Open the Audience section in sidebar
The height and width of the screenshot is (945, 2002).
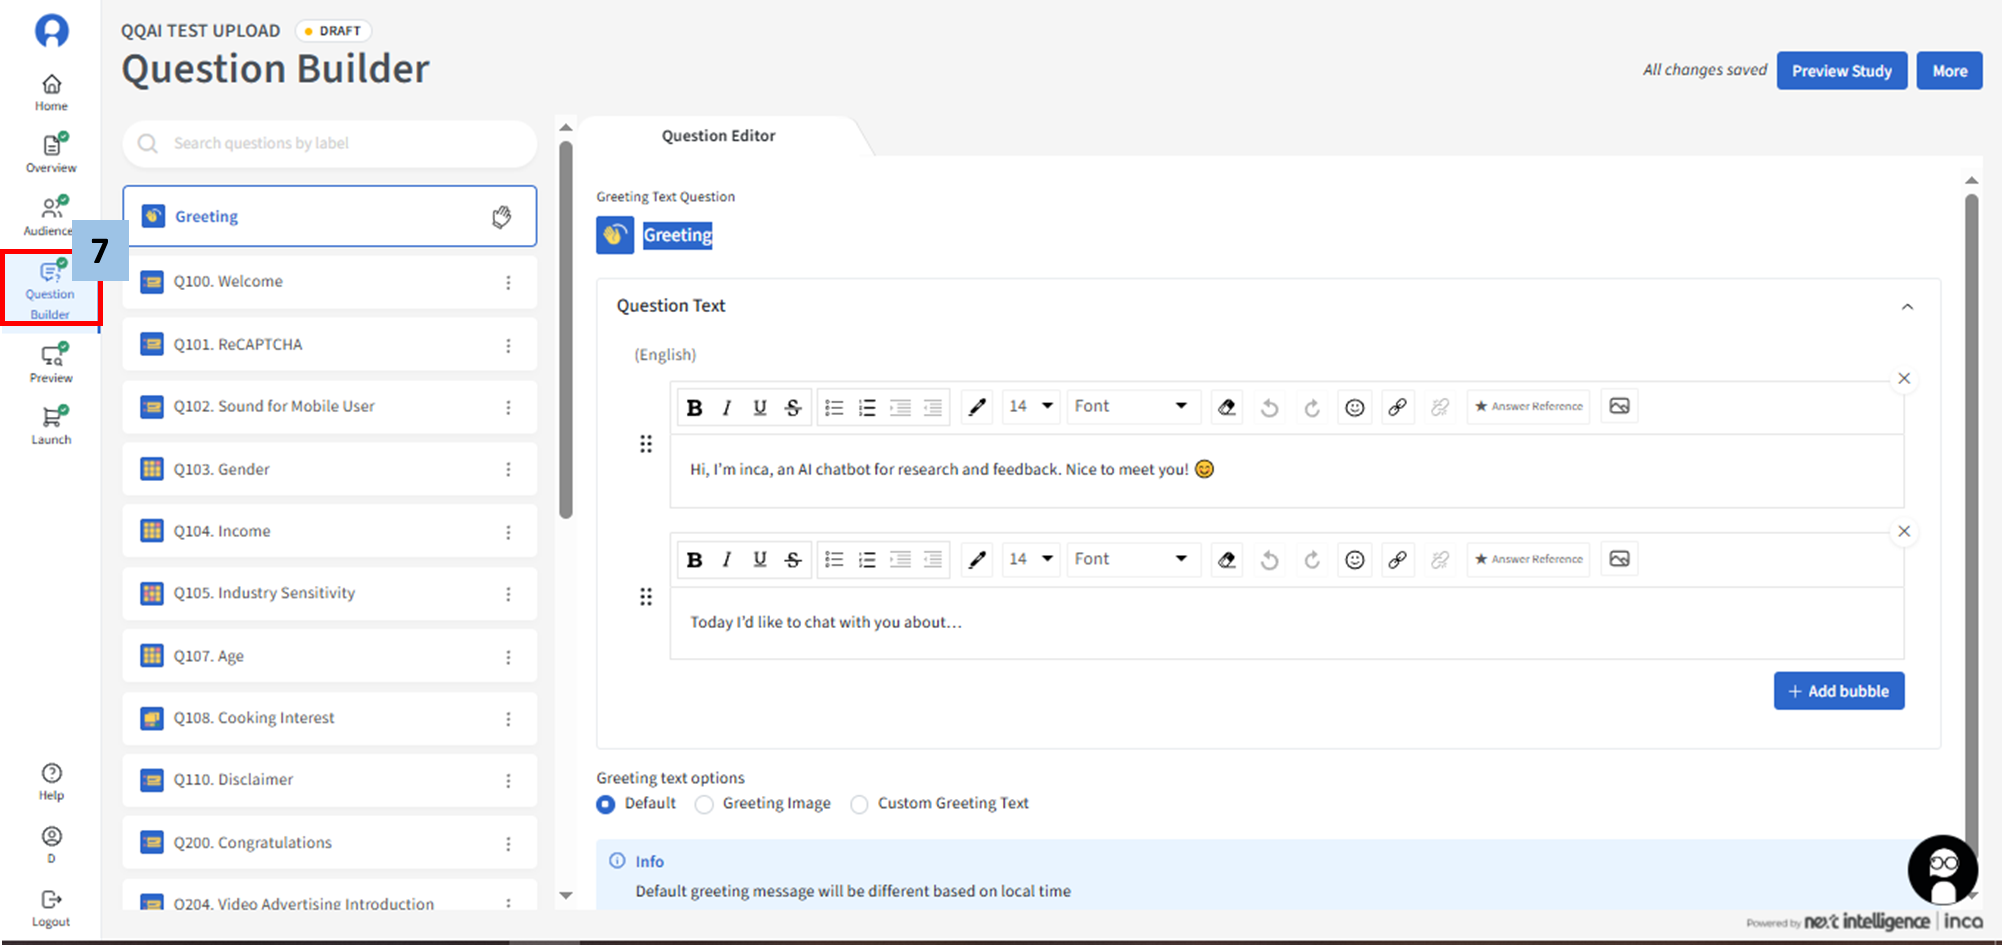pyautogui.click(x=48, y=216)
